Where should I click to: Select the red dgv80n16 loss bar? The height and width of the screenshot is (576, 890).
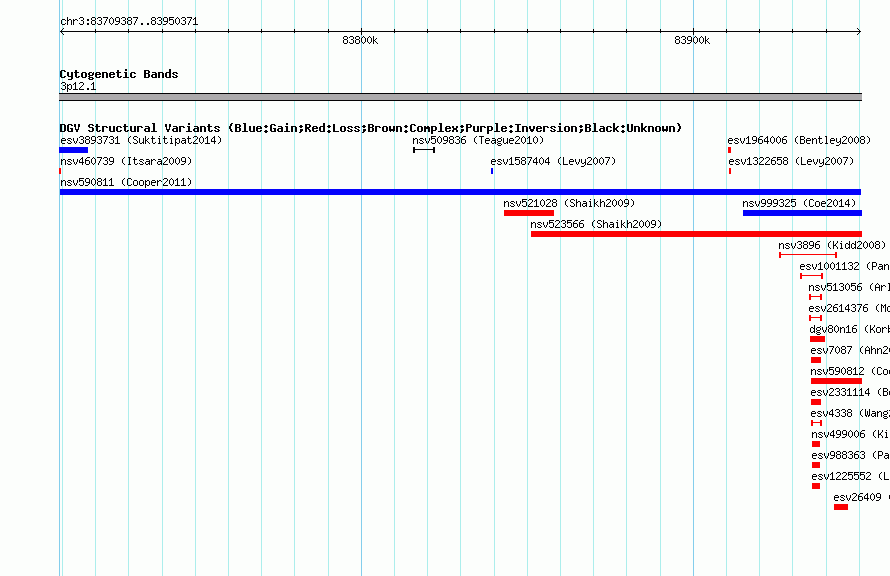817,339
